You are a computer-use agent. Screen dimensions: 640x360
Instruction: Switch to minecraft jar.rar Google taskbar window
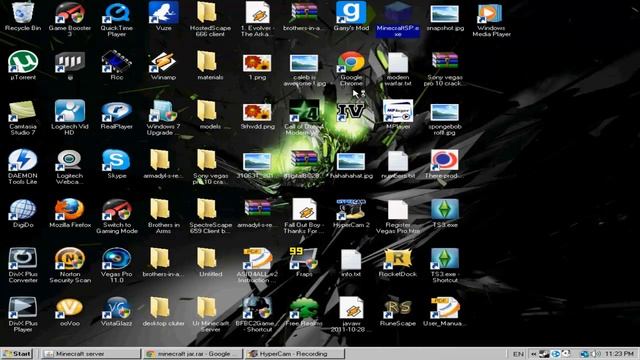tap(193, 354)
